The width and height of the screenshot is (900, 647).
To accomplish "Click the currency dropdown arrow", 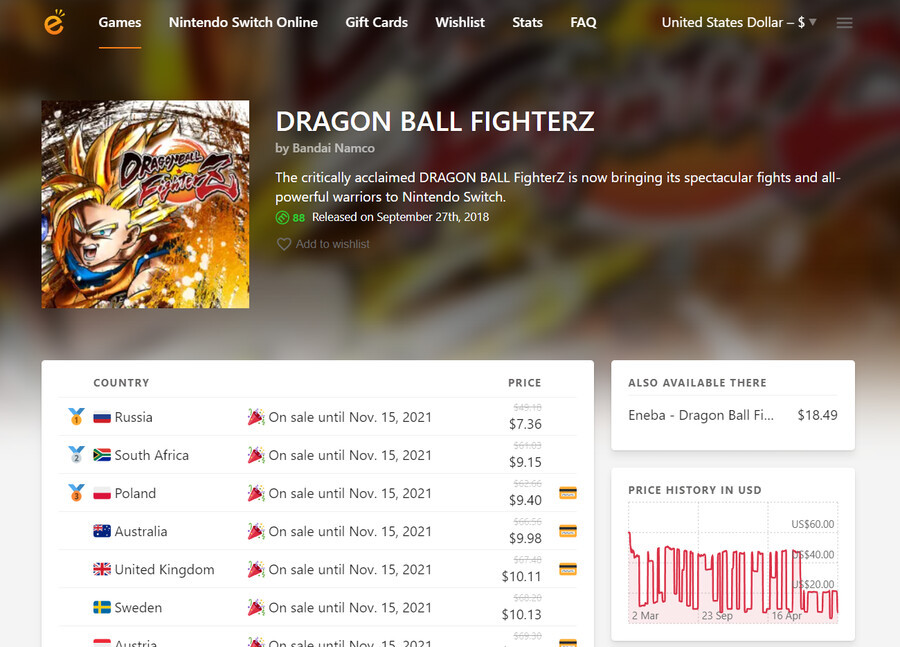I will coord(812,22).
